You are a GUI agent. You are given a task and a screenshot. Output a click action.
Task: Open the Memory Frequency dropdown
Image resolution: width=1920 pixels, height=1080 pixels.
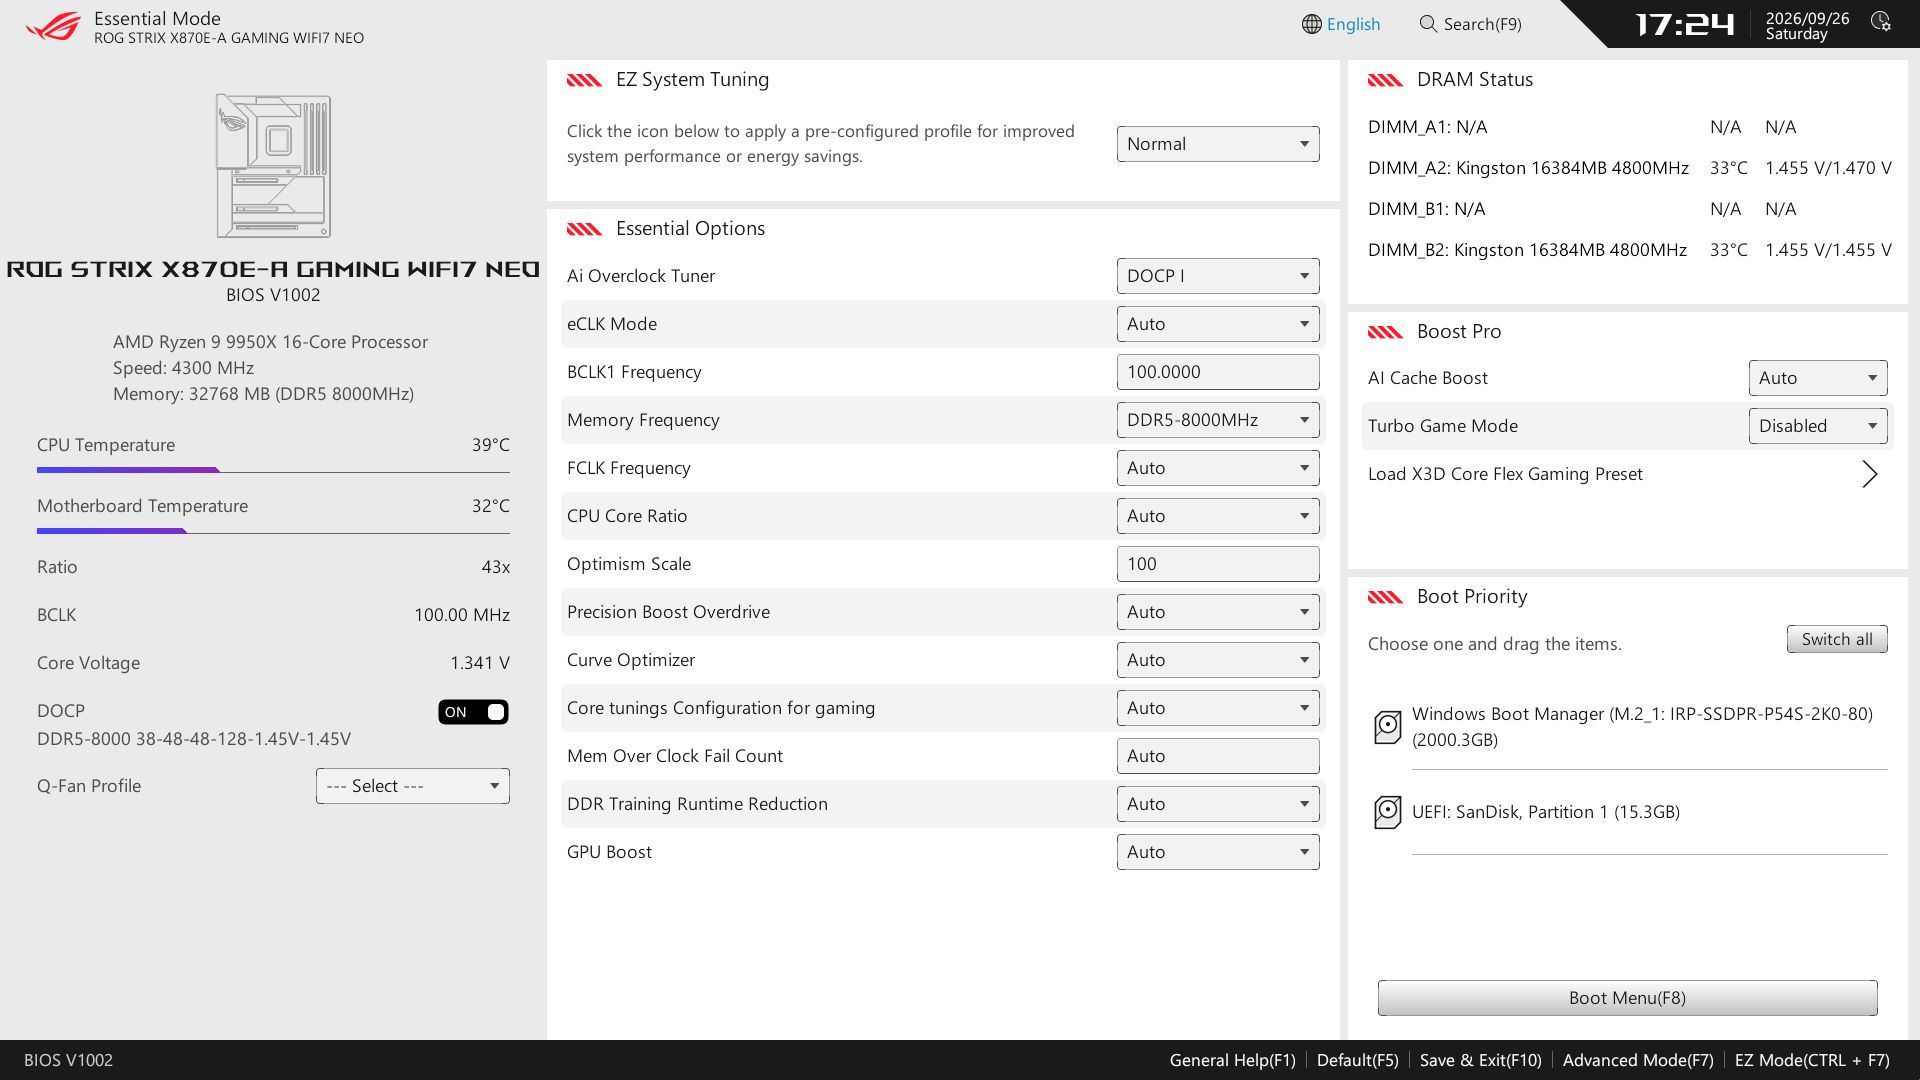pyautogui.click(x=1218, y=420)
